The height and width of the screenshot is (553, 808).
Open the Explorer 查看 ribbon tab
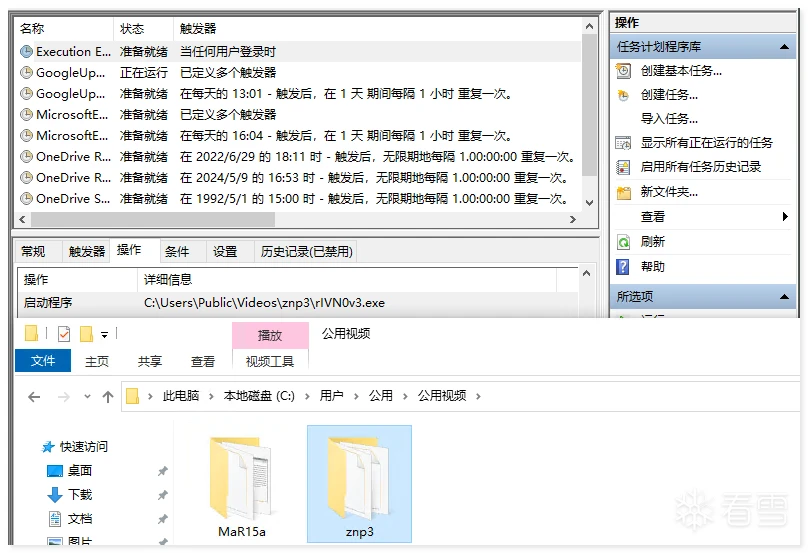coord(203,361)
